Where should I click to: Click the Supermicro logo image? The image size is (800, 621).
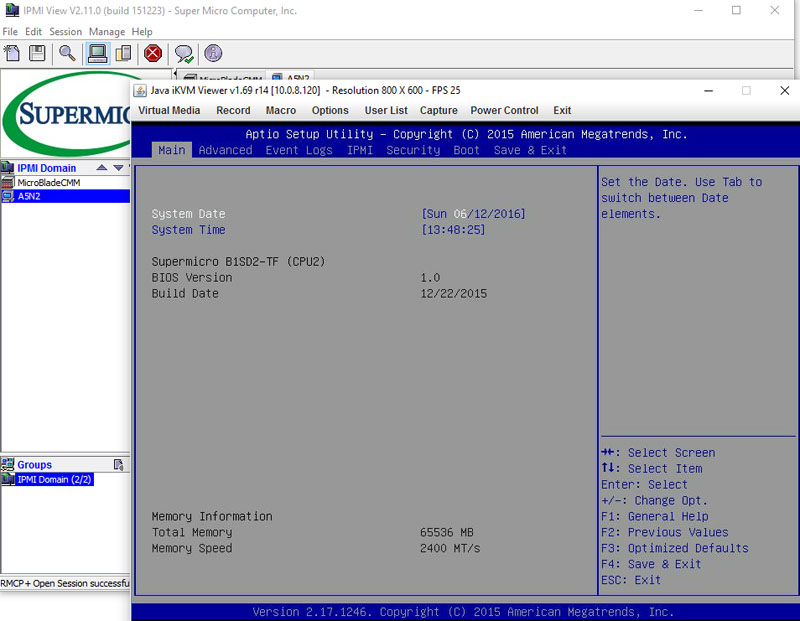66,113
